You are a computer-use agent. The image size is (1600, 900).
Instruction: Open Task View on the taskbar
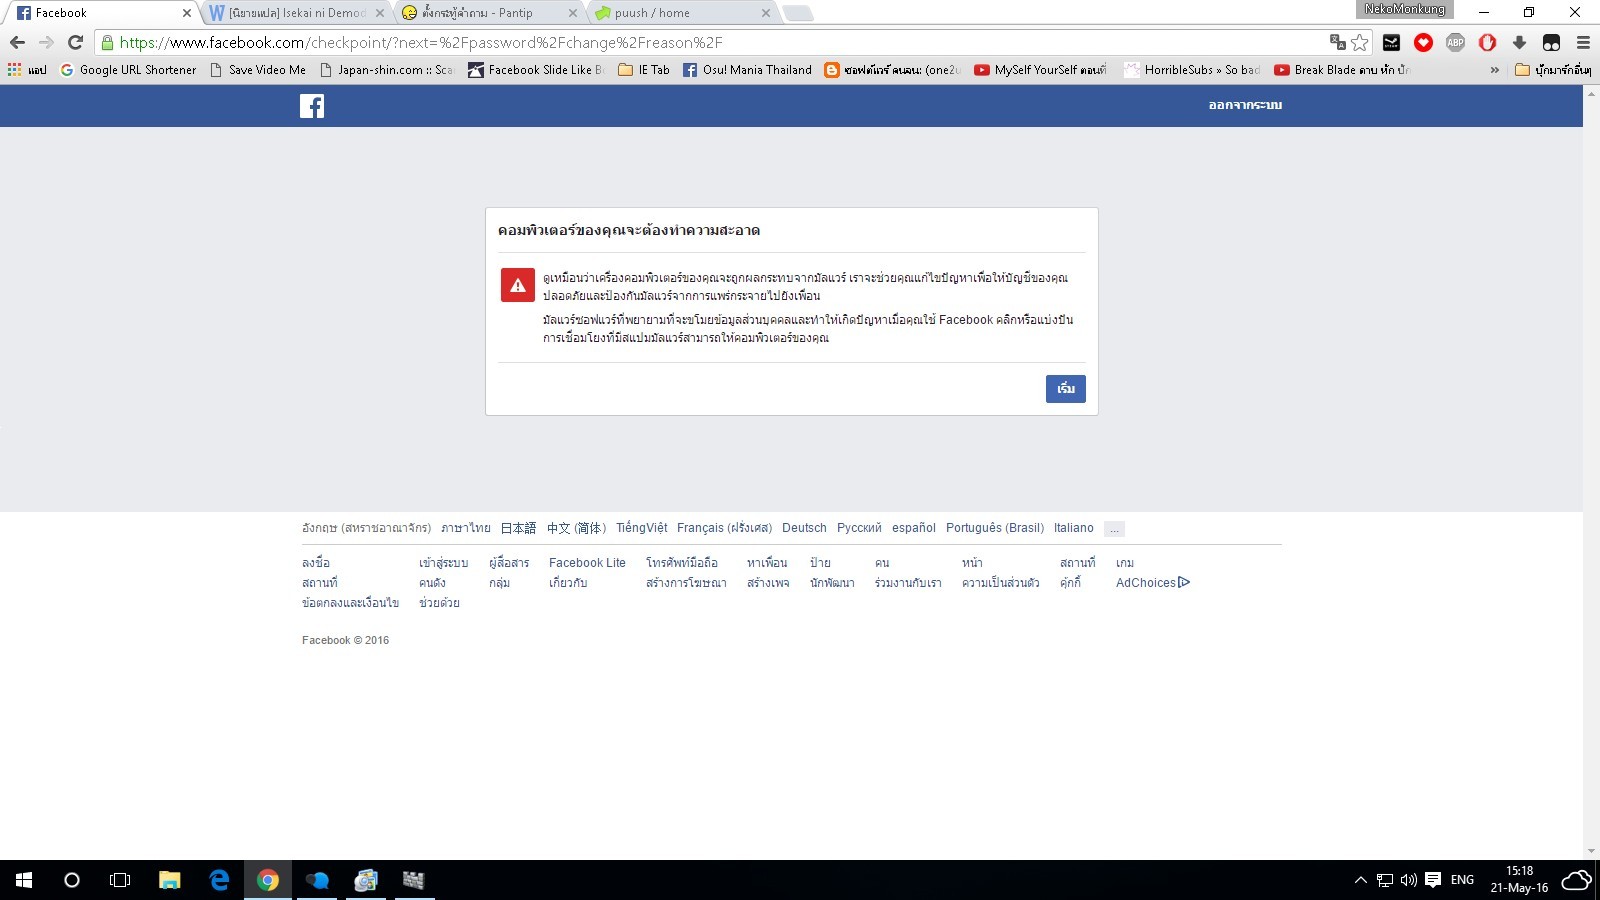coord(120,880)
